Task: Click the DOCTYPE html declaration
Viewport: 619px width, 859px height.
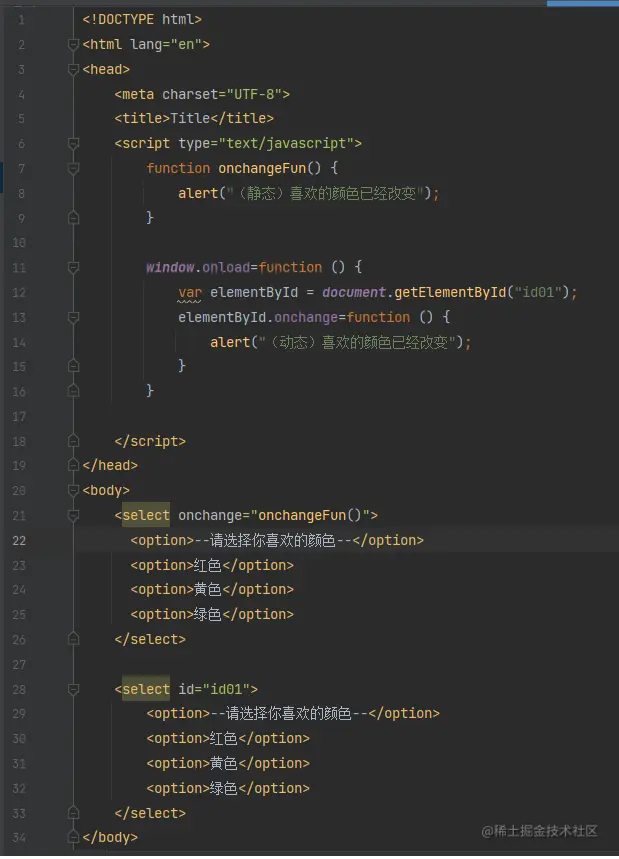Action: pyautogui.click(x=142, y=20)
